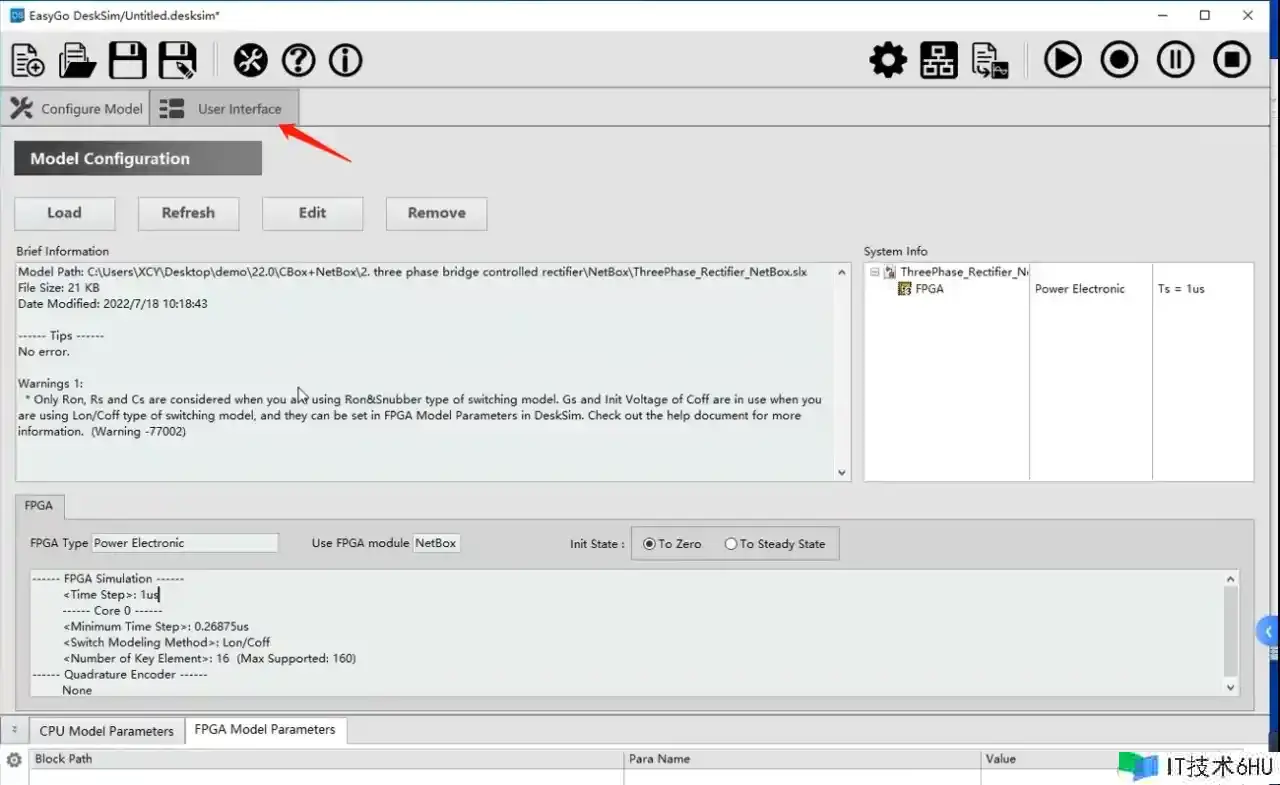Start the simulation with play button

tap(1063, 61)
